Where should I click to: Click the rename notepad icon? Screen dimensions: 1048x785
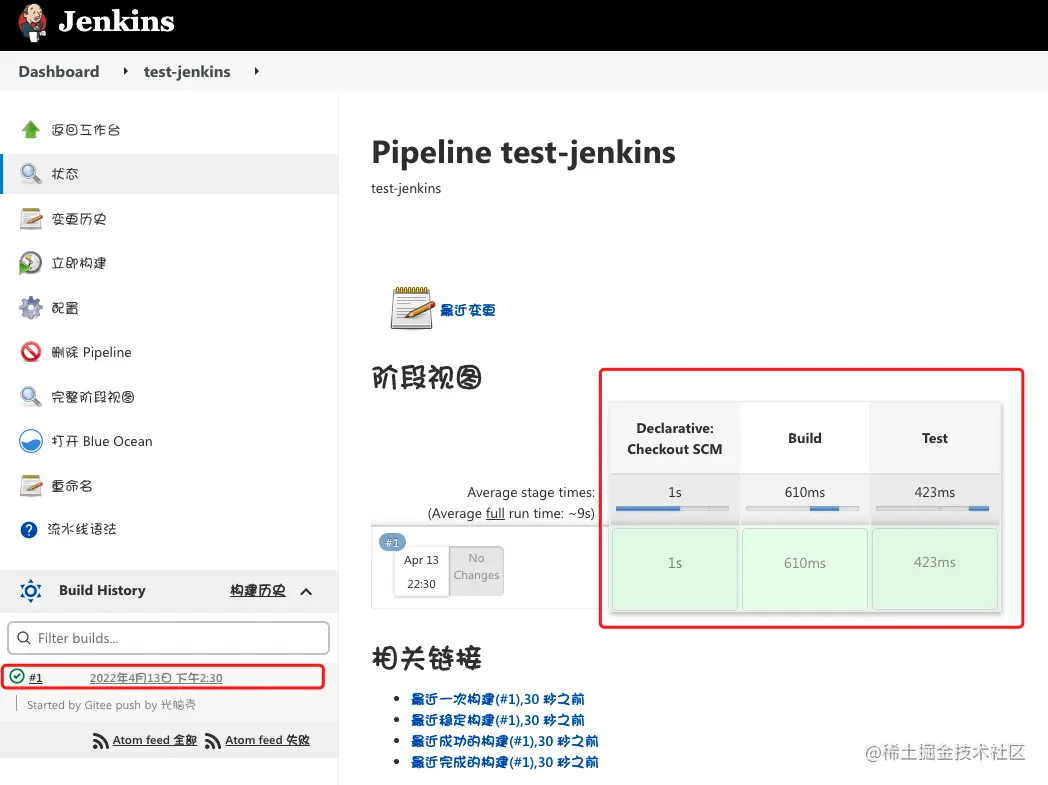pyautogui.click(x=31, y=486)
